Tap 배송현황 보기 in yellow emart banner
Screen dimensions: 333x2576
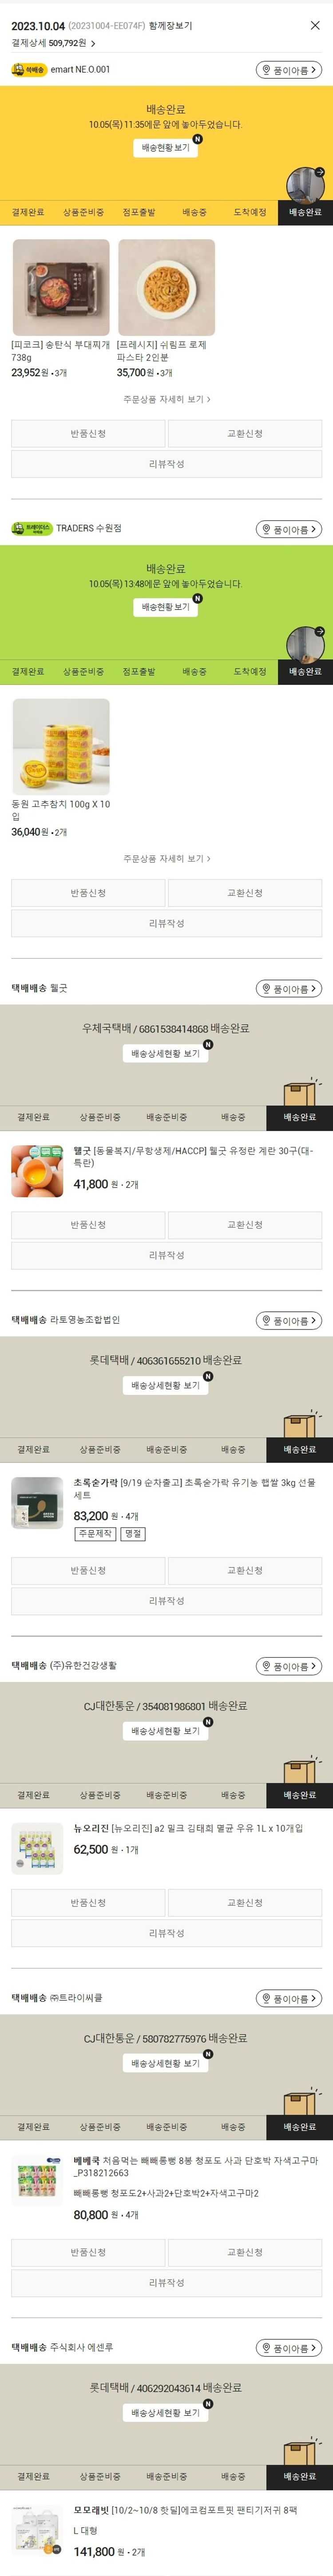click(166, 147)
